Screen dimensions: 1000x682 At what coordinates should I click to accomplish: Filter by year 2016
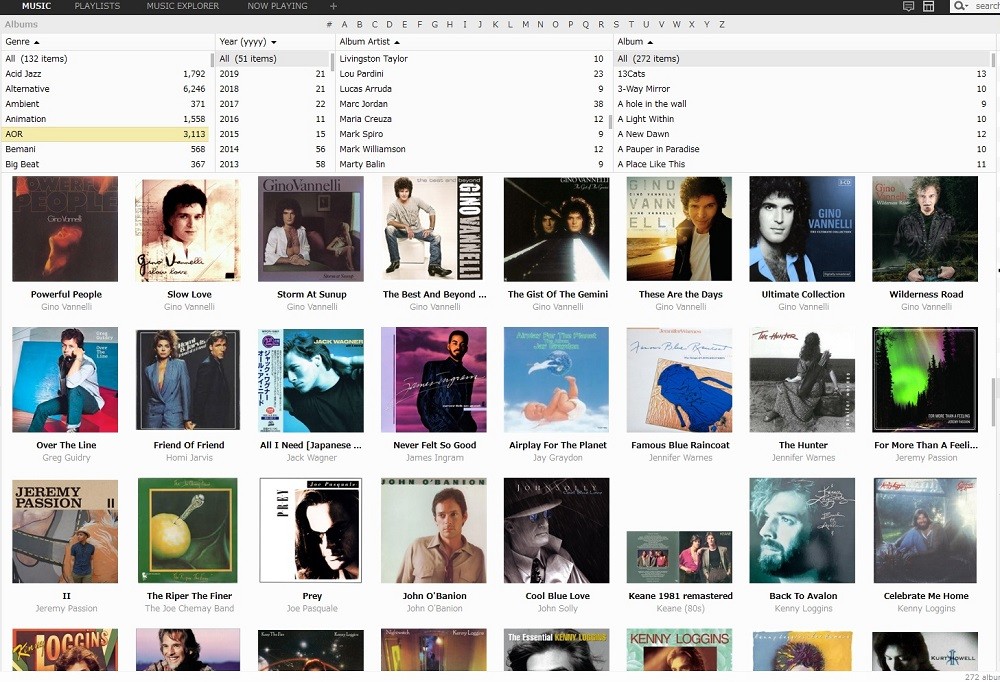coord(272,119)
